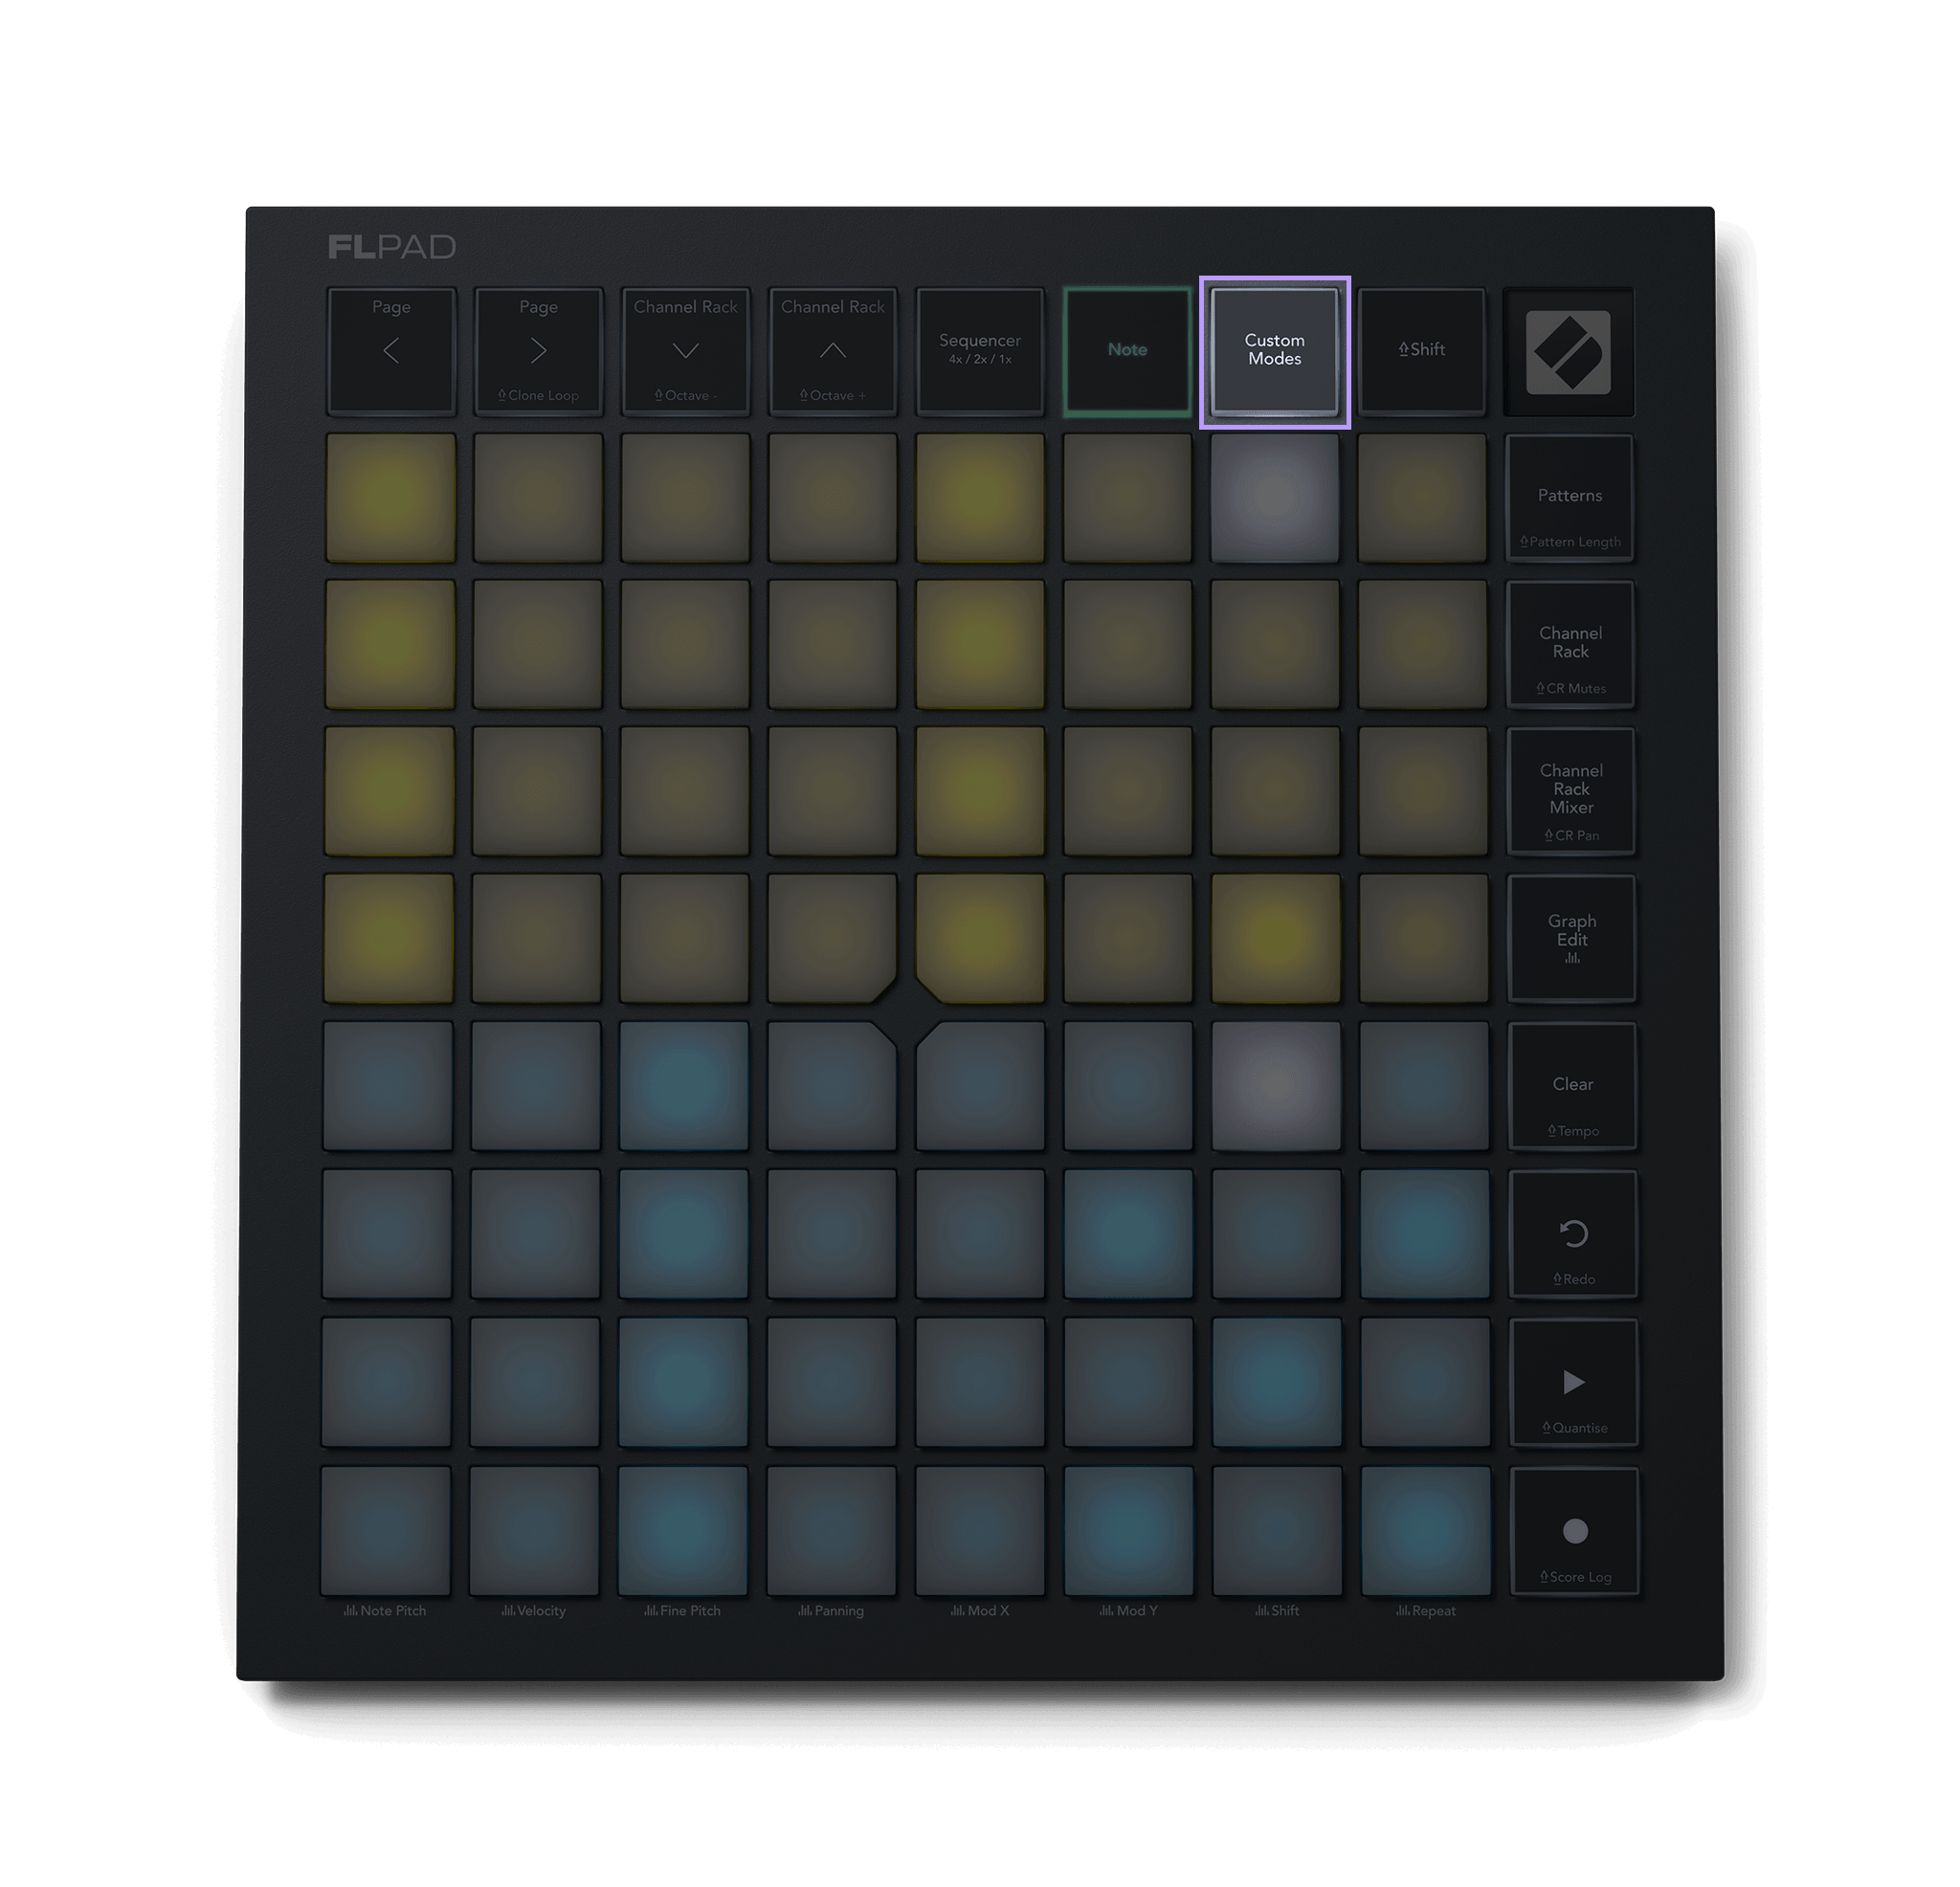Switch to Note mode

1127,351
